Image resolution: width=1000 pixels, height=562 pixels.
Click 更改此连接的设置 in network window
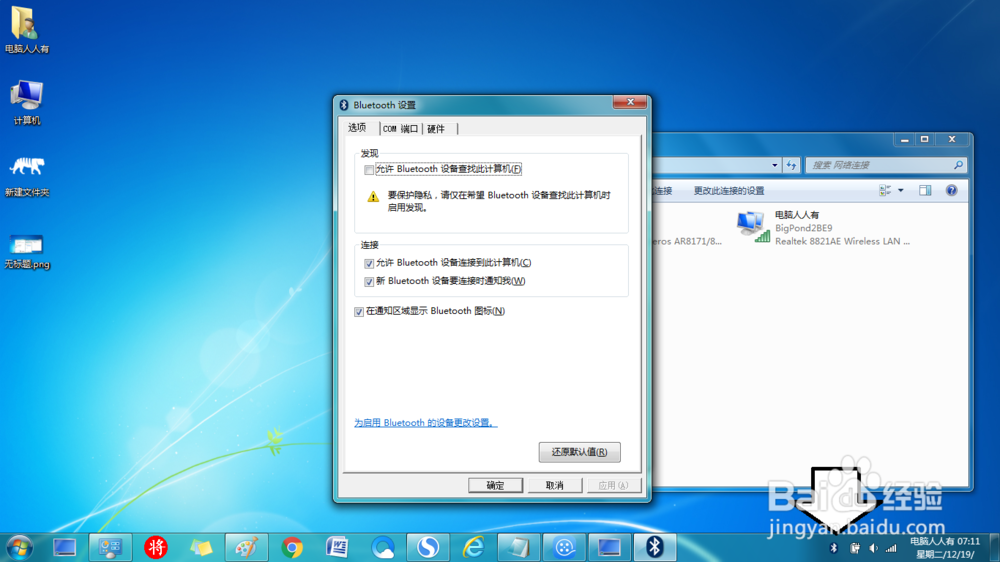point(728,191)
